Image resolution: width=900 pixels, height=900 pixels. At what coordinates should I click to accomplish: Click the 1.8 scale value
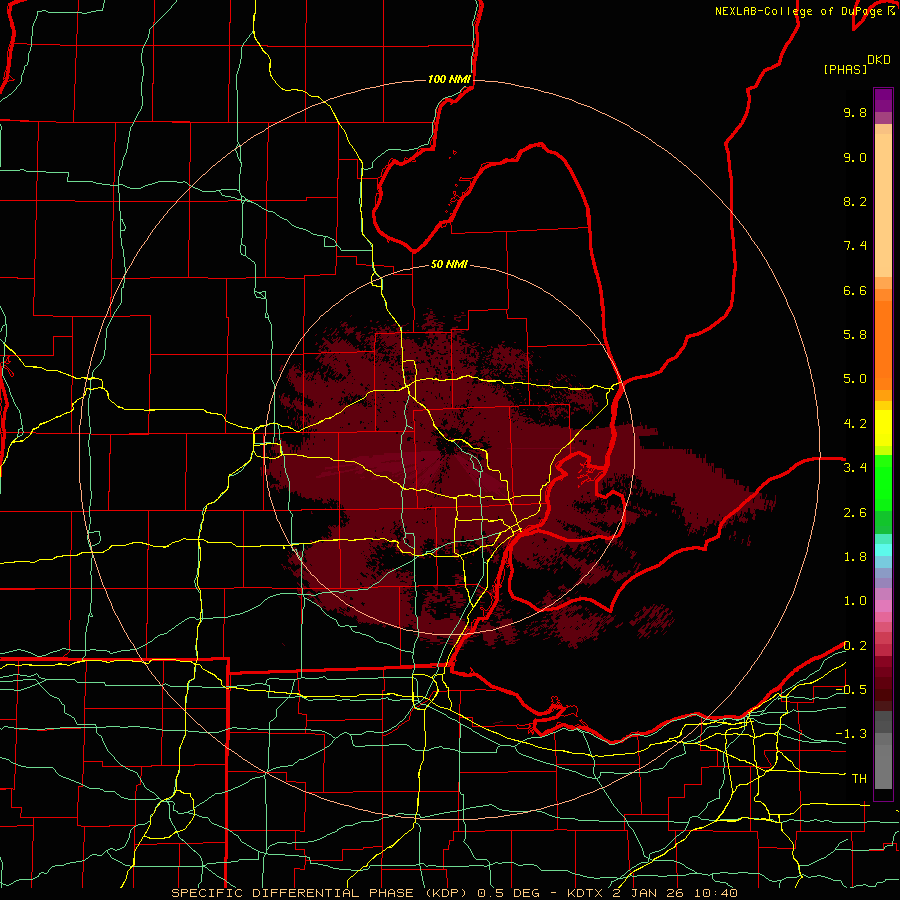click(x=855, y=557)
